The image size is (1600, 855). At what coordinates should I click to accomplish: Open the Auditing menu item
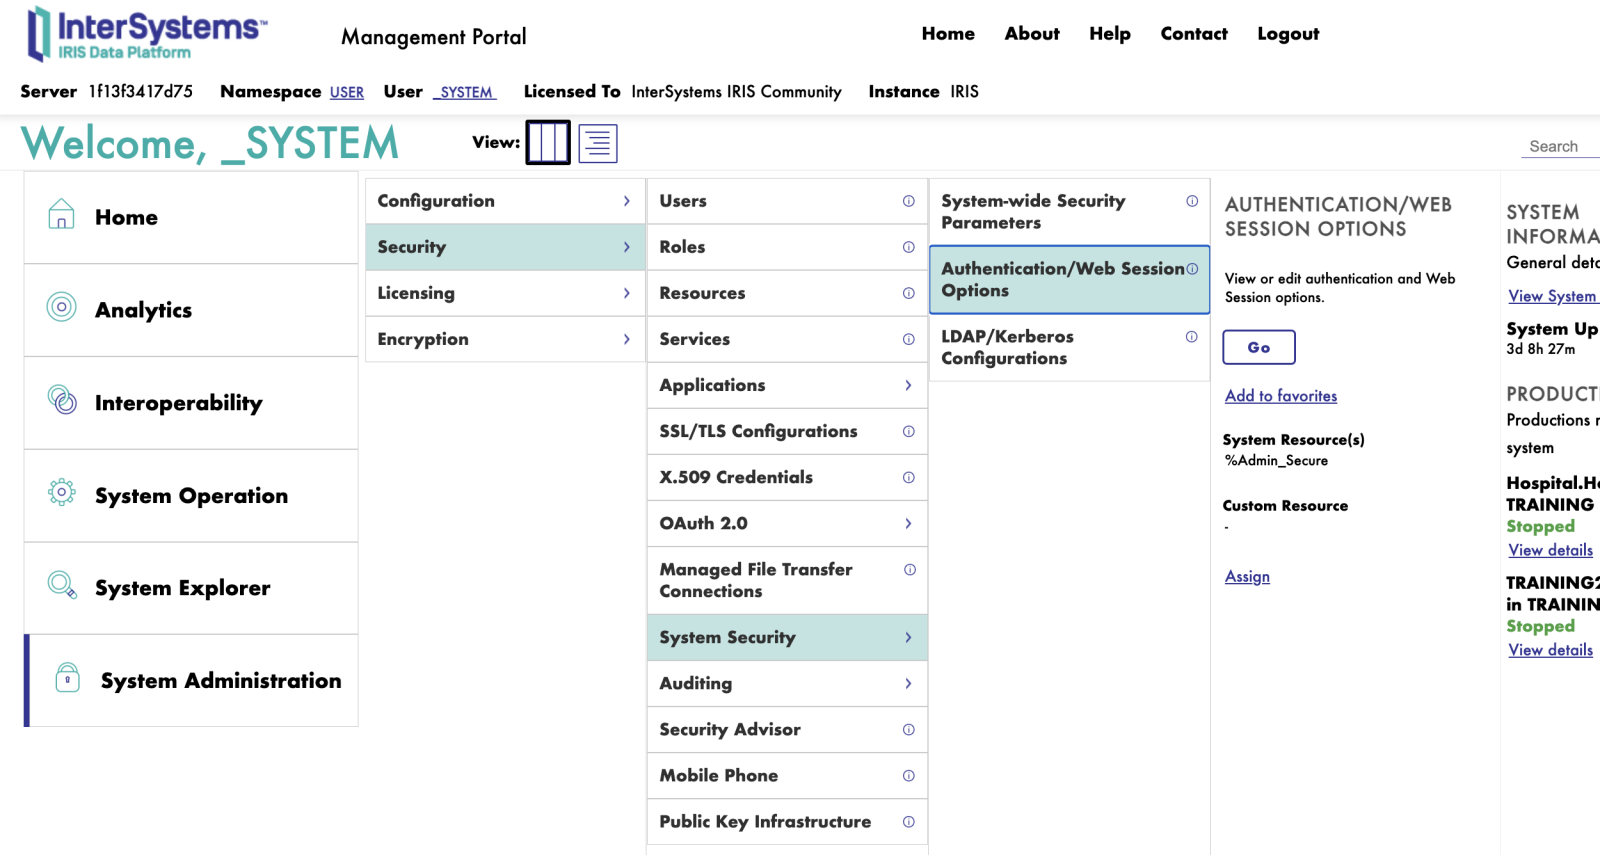(786, 684)
